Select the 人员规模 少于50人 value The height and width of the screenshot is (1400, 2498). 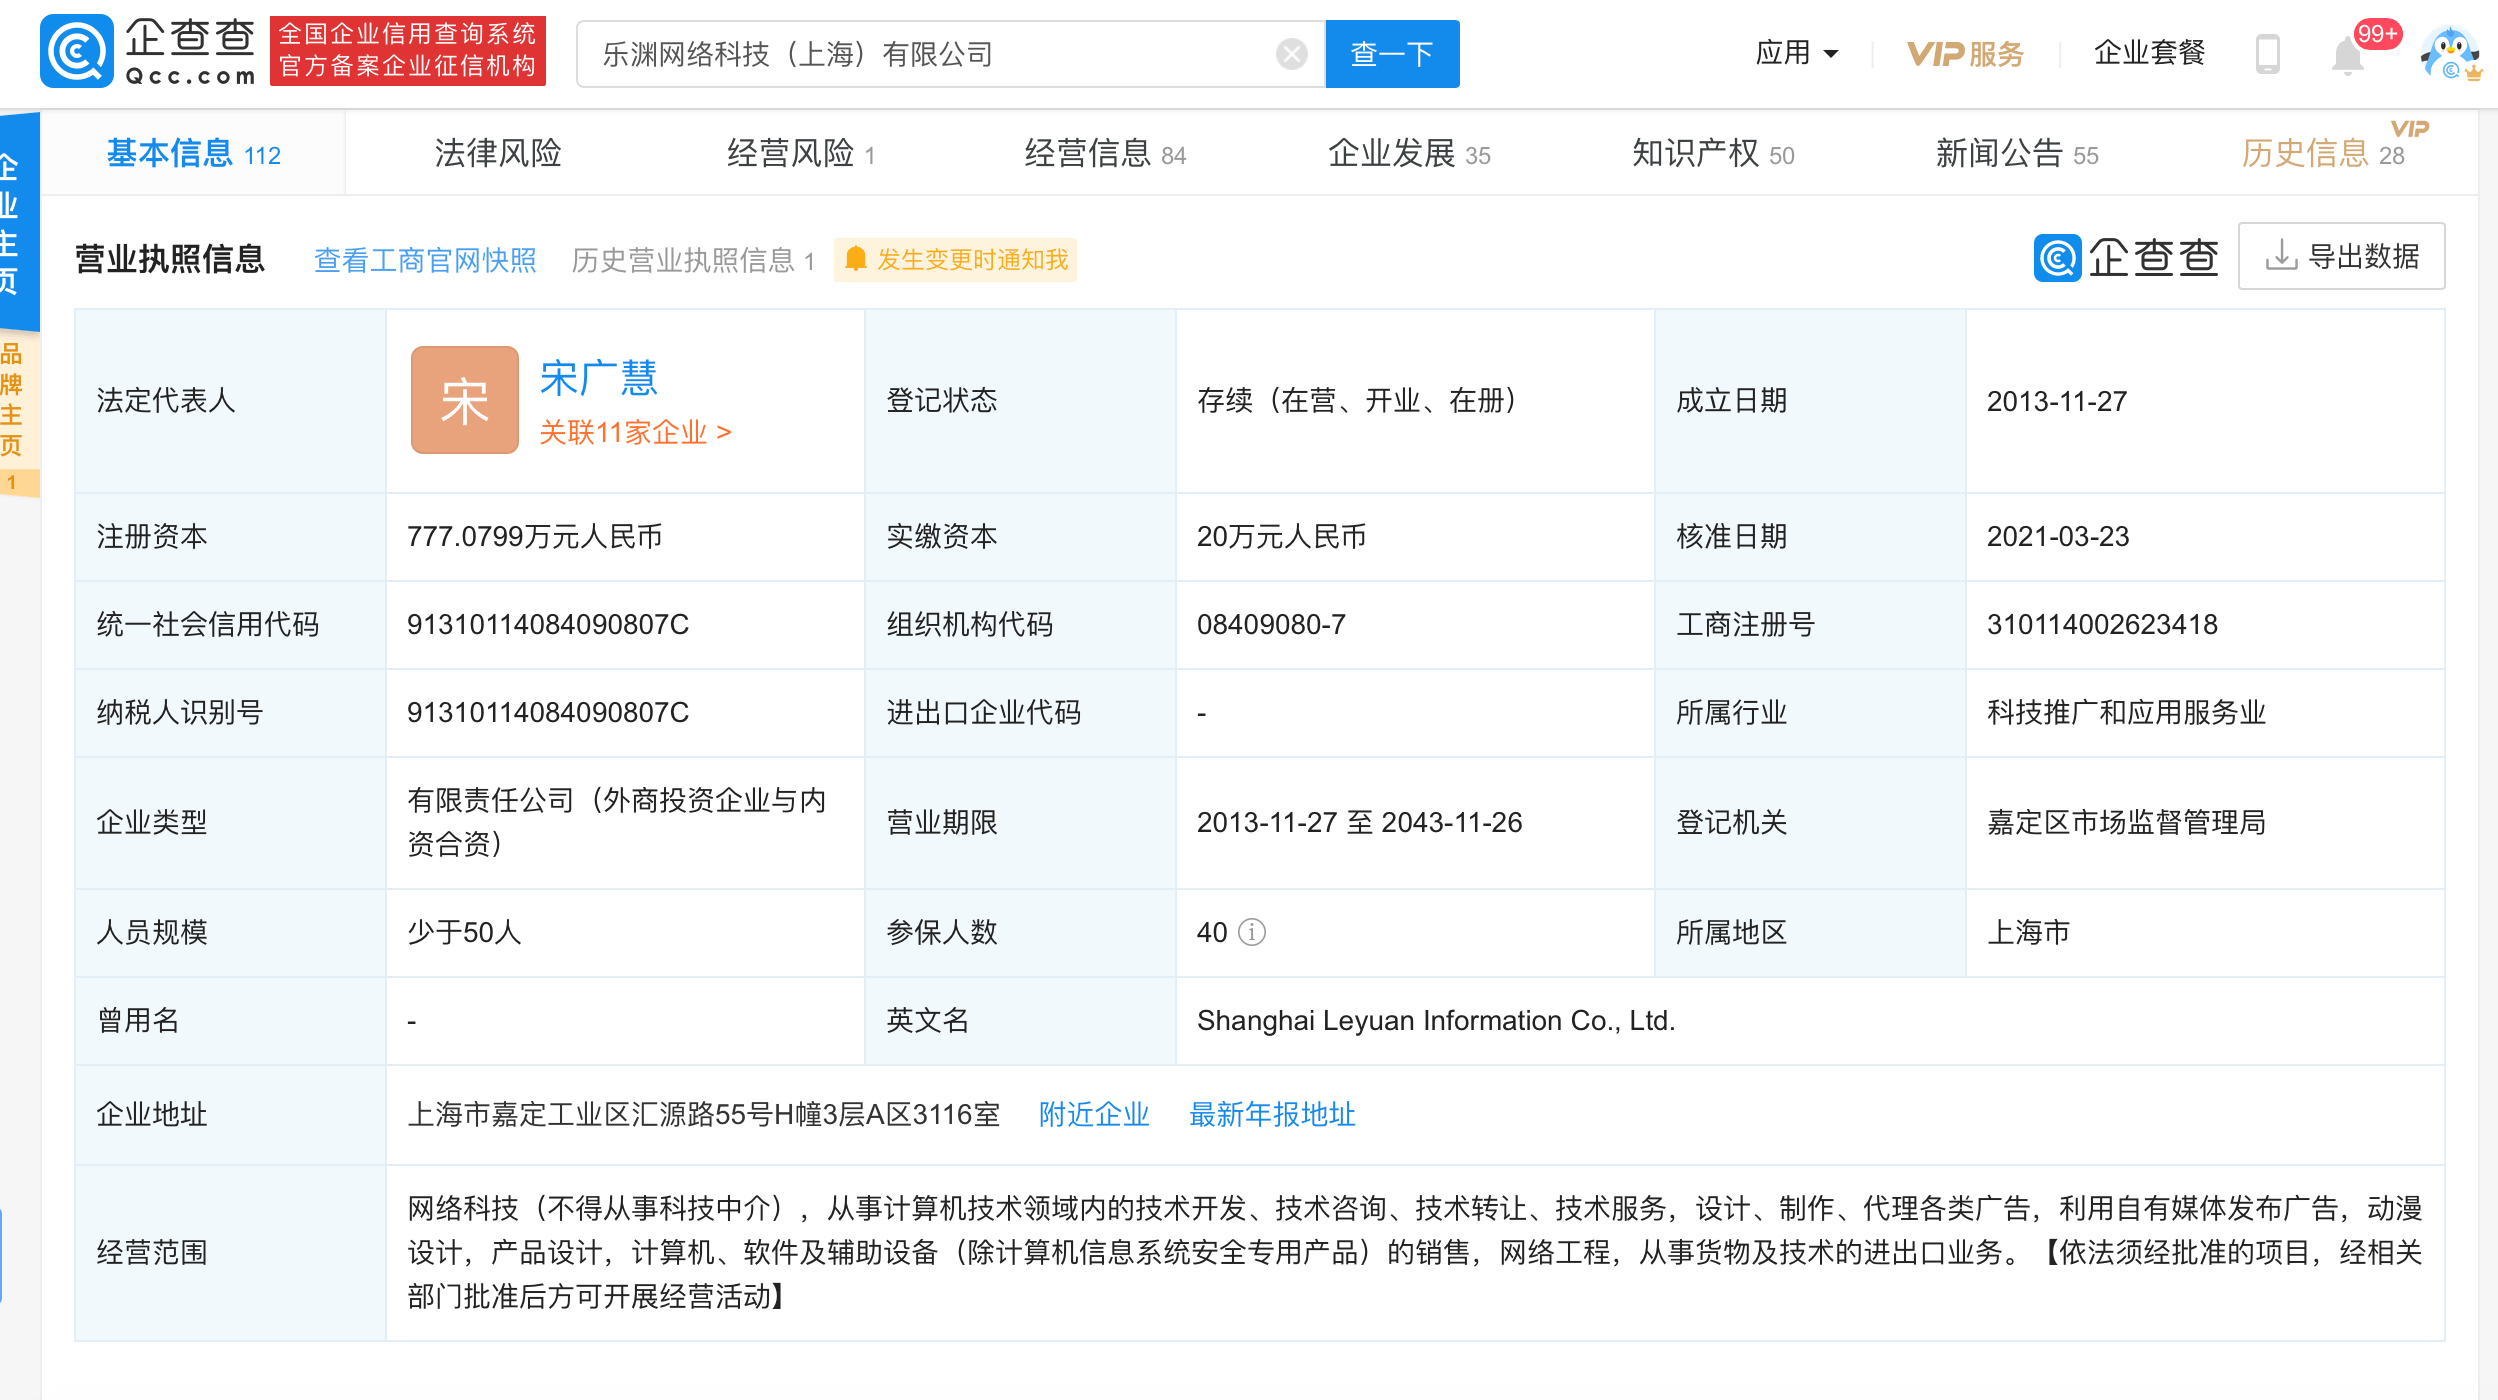pos(464,932)
